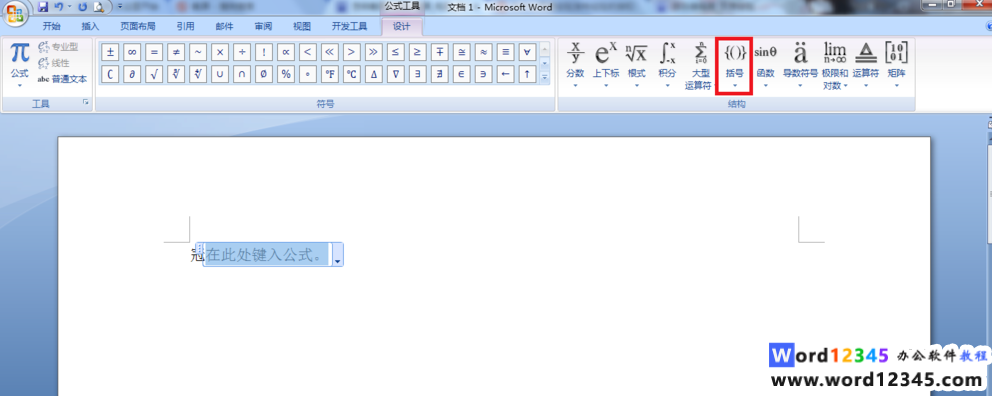
Task: Insert less-than symbol
Action: (x=307, y=52)
